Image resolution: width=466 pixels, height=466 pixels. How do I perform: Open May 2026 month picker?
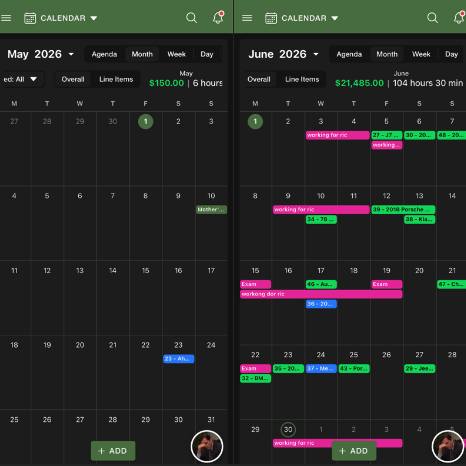40,54
